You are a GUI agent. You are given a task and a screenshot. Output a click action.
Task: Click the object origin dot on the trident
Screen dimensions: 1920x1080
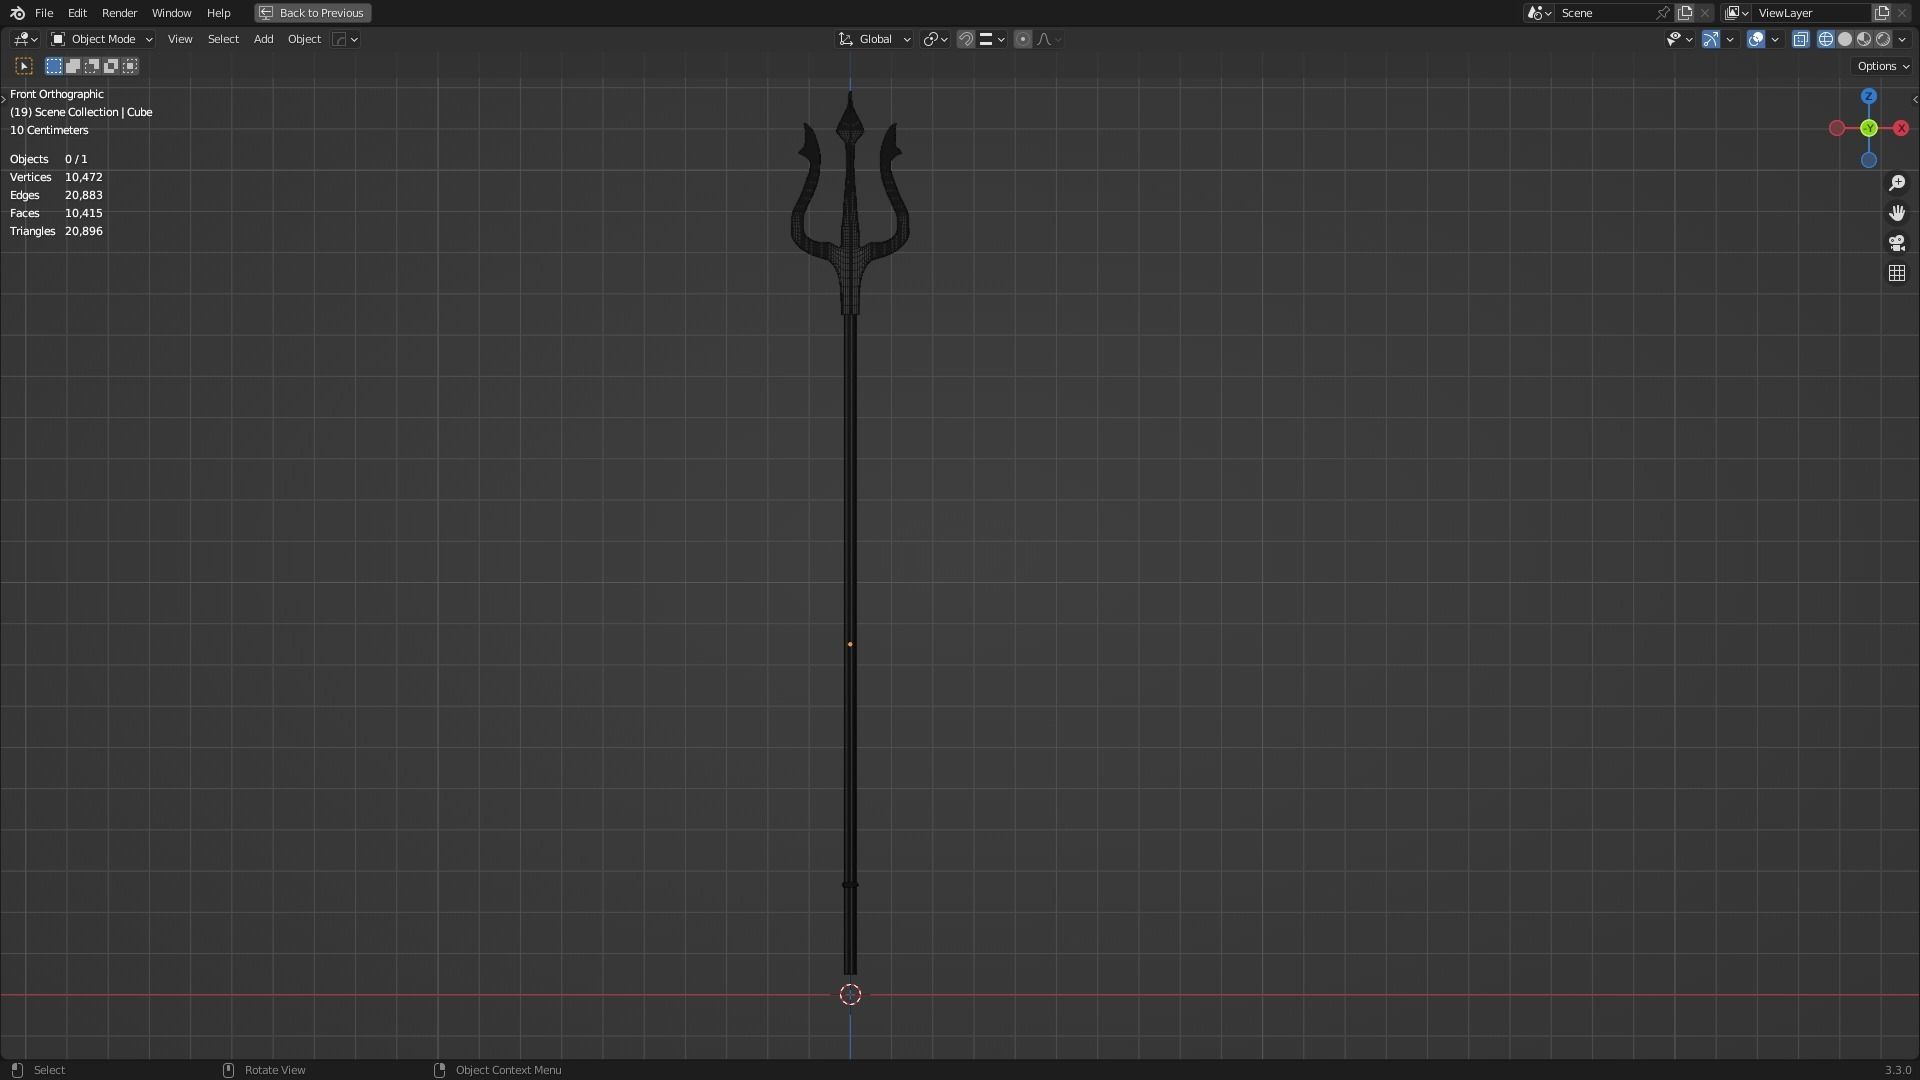pyautogui.click(x=850, y=644)
